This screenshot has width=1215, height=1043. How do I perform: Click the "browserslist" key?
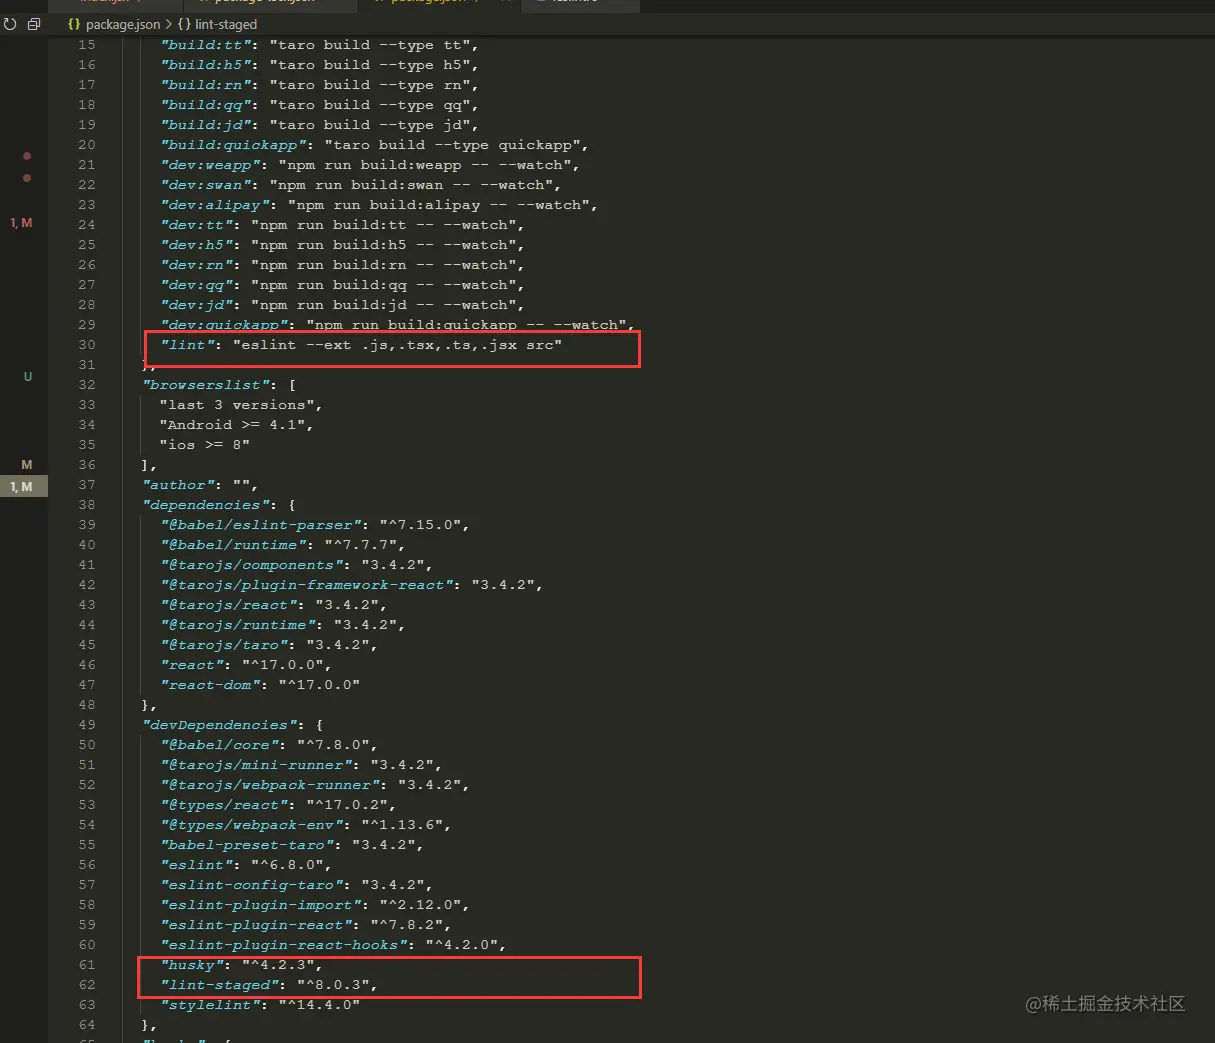207,385
